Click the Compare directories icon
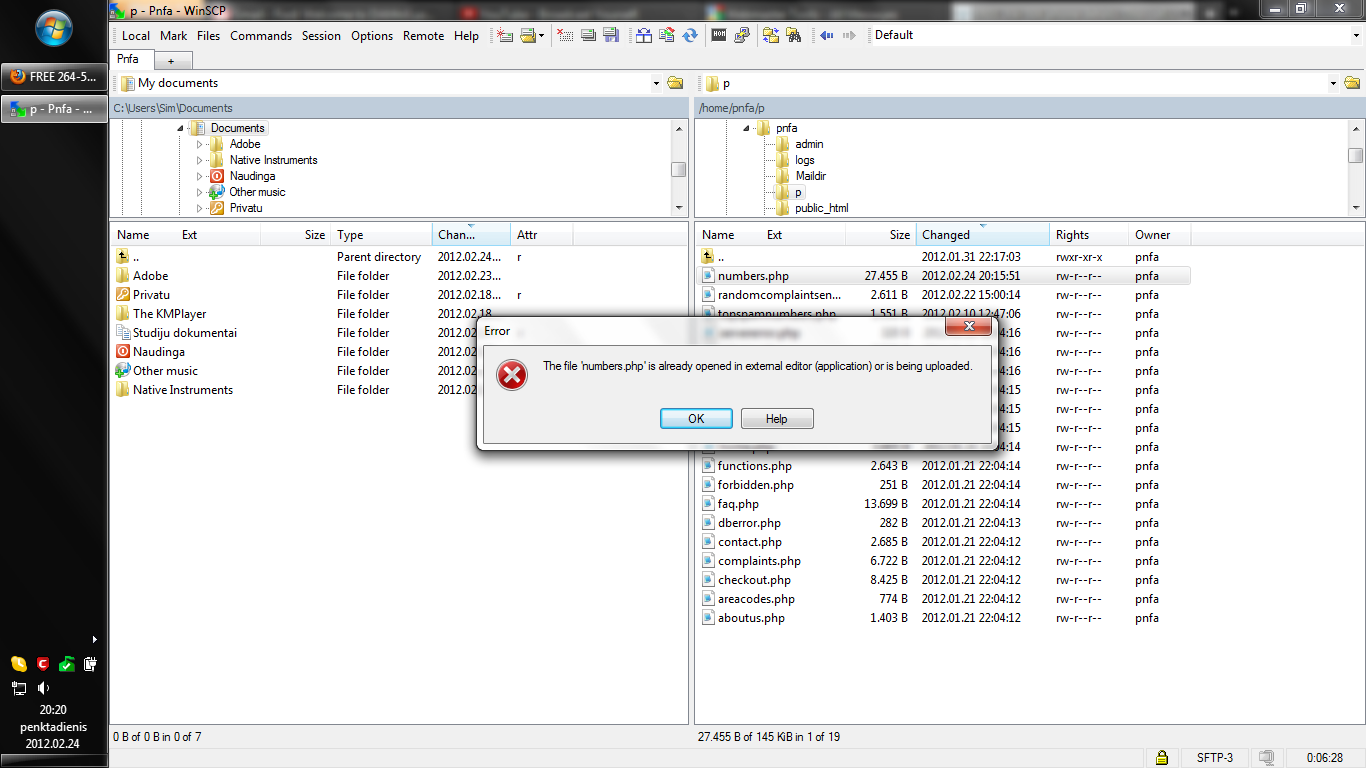 (644, 35)
